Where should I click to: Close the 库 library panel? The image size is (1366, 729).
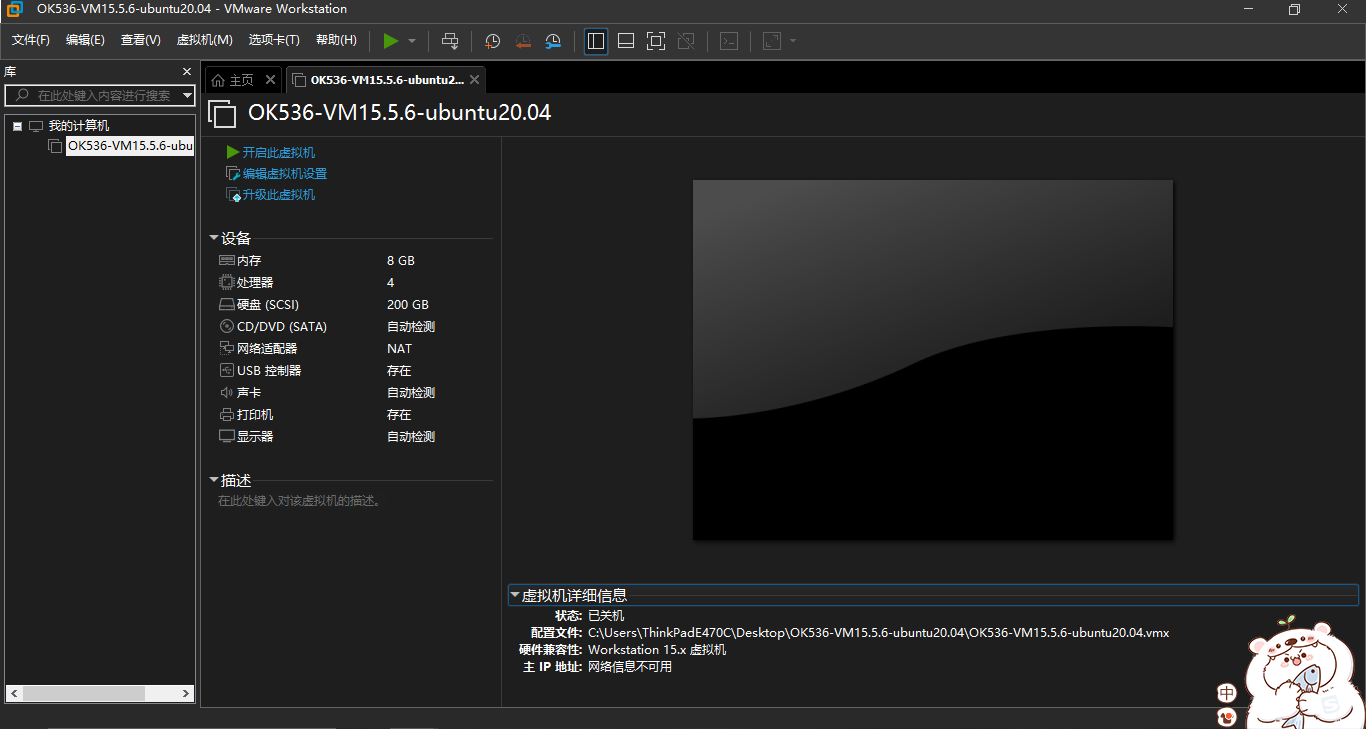pos(187,72)
